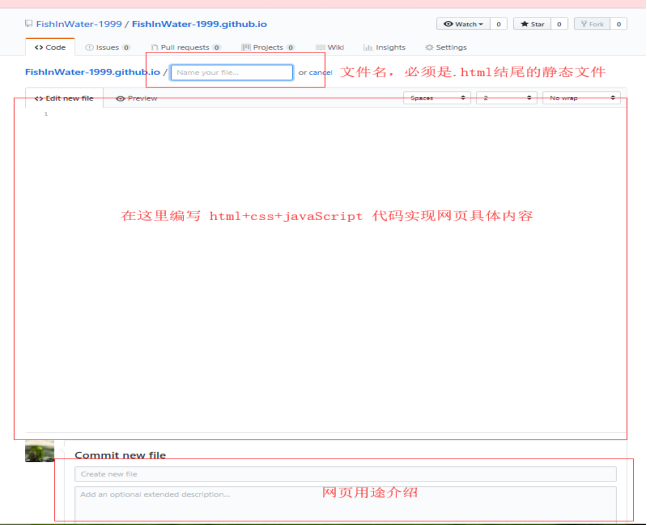Focus the Name your file input
Screen dimensions: 647x525
point(232,72)
